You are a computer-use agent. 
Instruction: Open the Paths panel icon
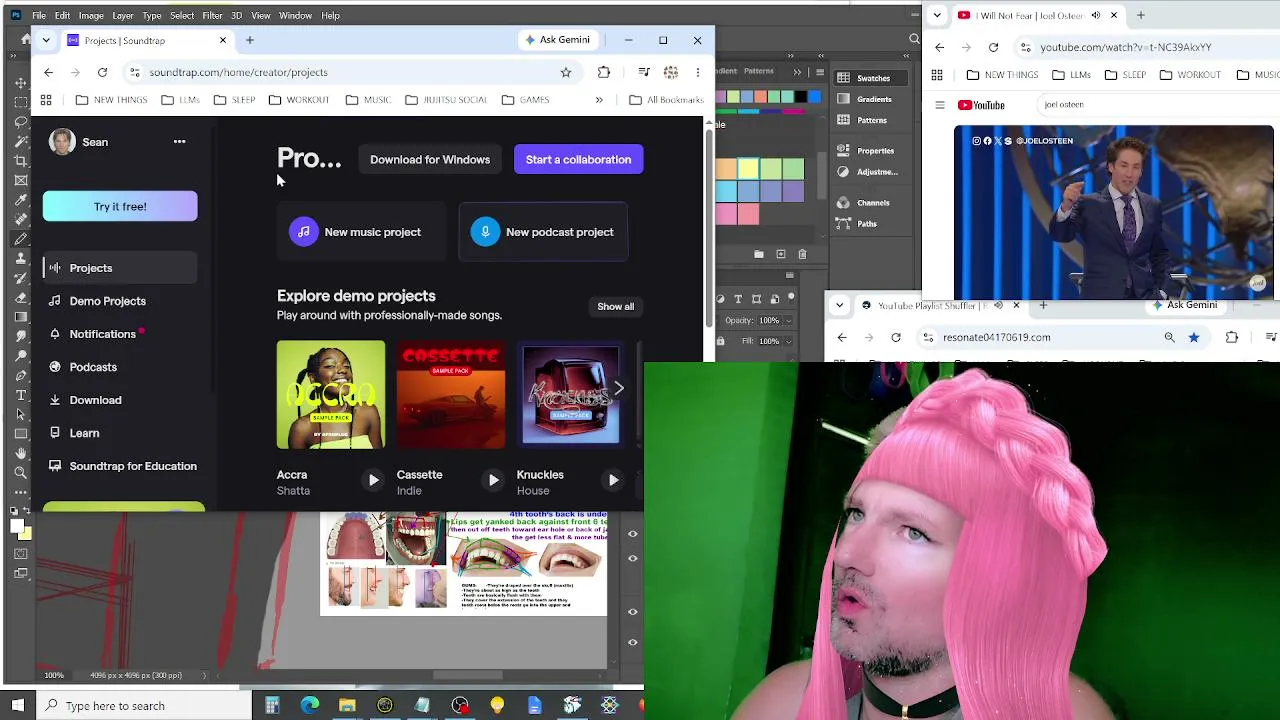click(843, 224)
